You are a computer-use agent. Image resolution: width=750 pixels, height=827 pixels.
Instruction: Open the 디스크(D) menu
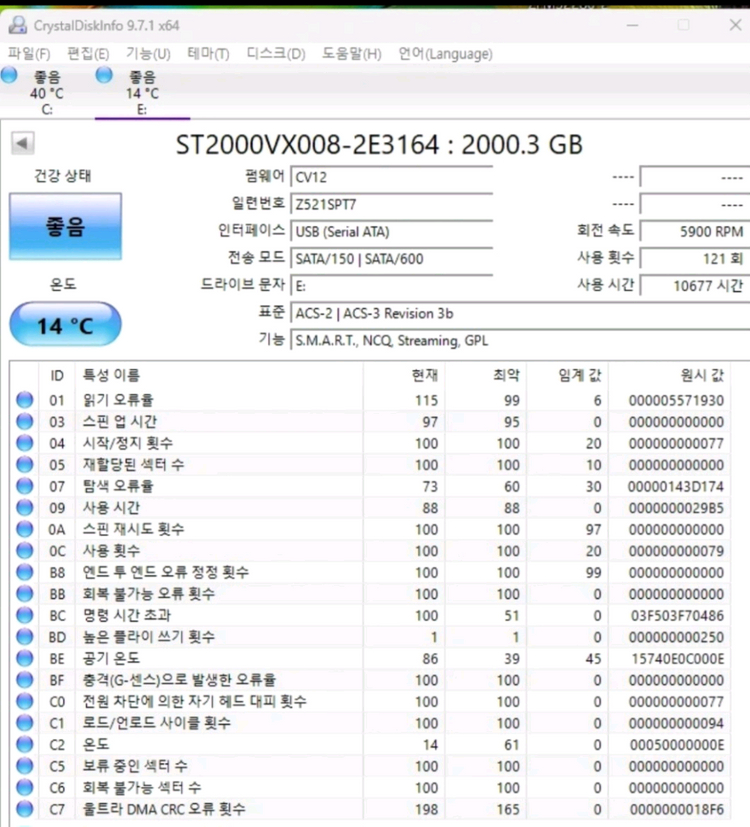click(276, 54)
